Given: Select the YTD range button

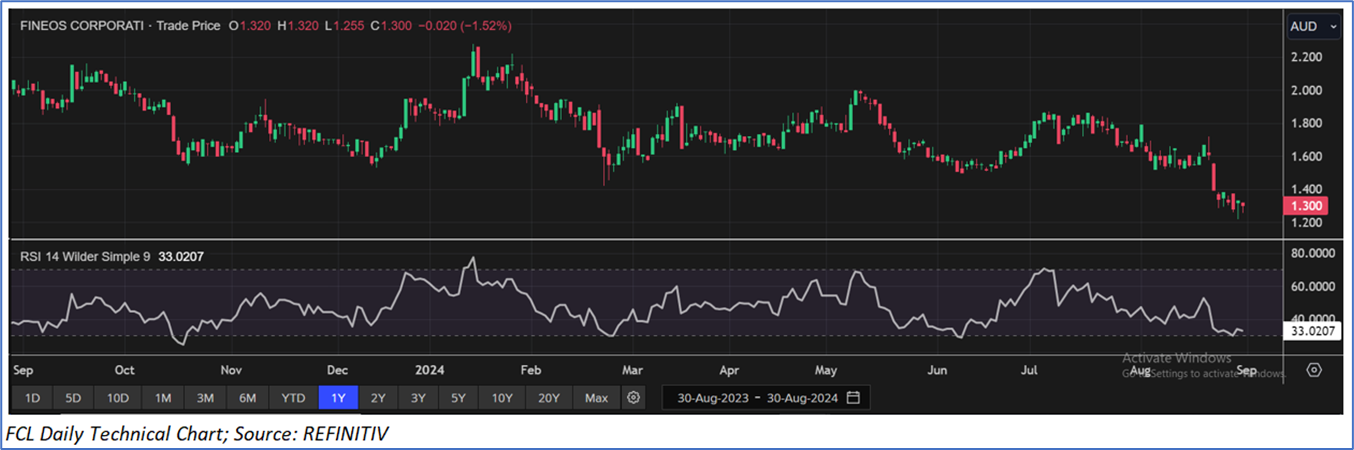Looking at the screenshot, I should click(293, 398).
